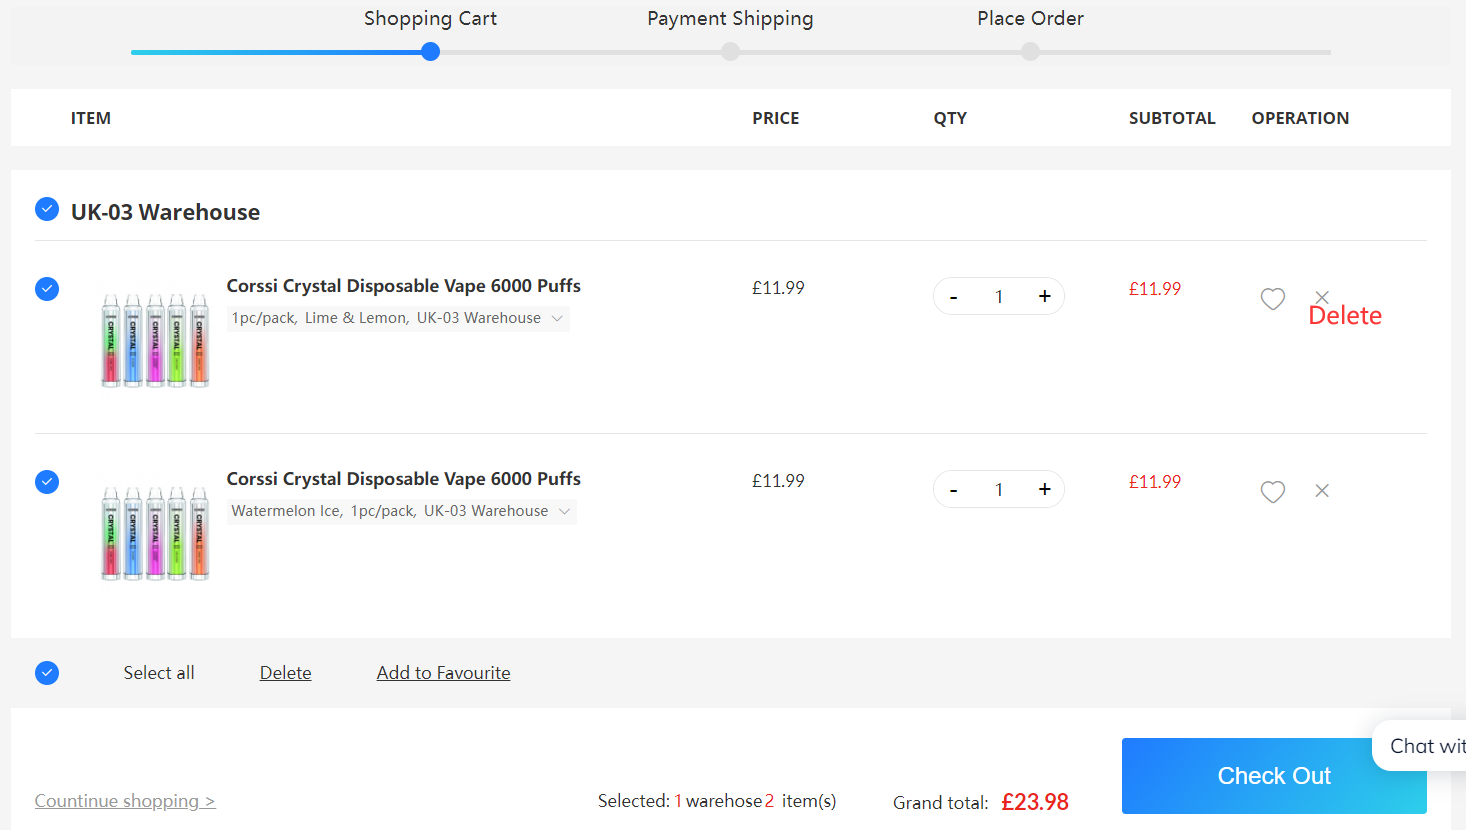Open Watermelon Ice product thumbnail
The image size is (1466, 830).
155,533
